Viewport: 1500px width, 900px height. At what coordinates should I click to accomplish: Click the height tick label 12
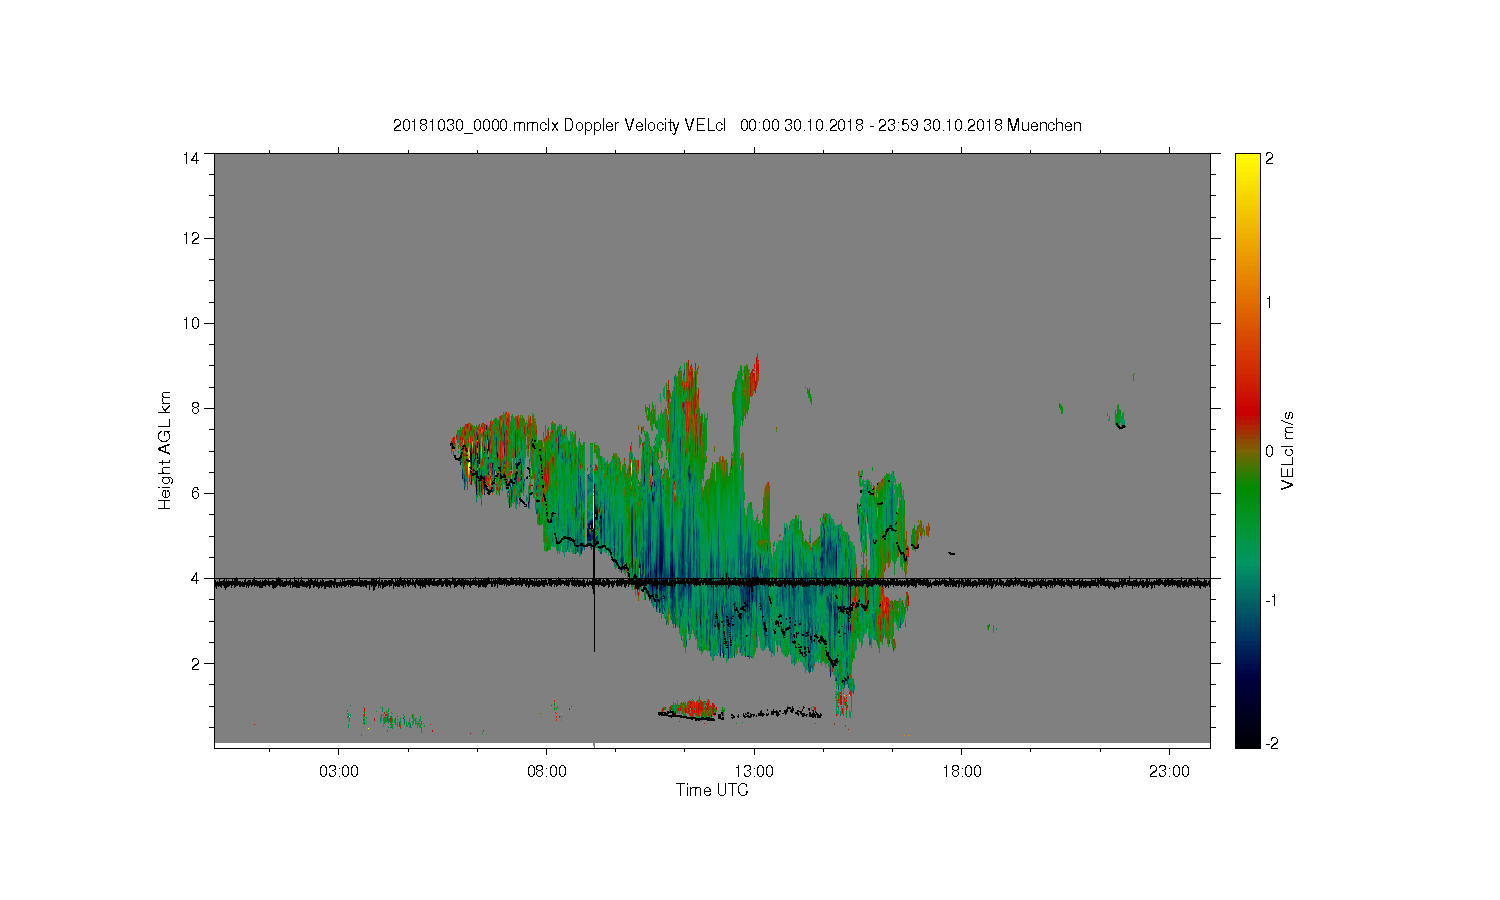coord(190,238)
